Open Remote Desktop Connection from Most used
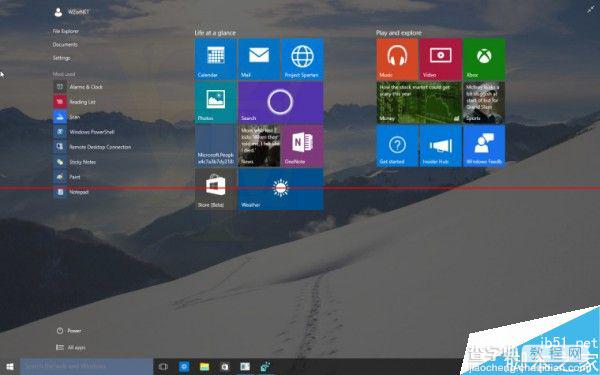The image size is (600, 375). 93,147
